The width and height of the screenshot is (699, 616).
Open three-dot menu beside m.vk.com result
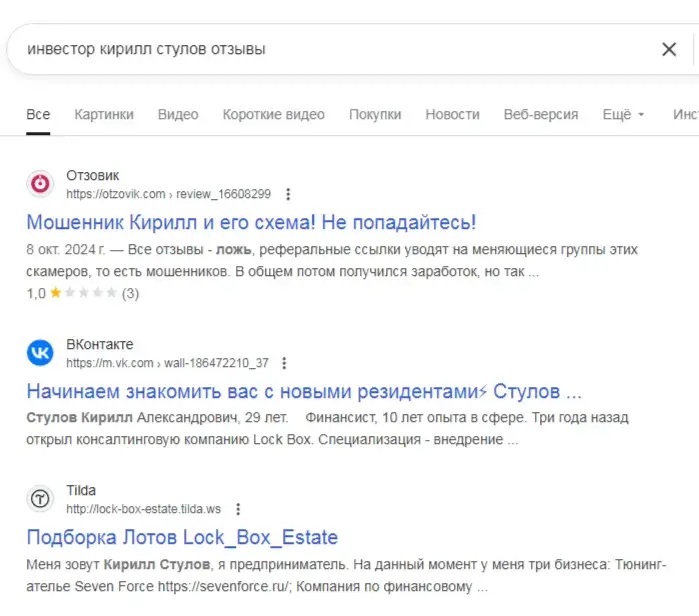pos(284,363)
